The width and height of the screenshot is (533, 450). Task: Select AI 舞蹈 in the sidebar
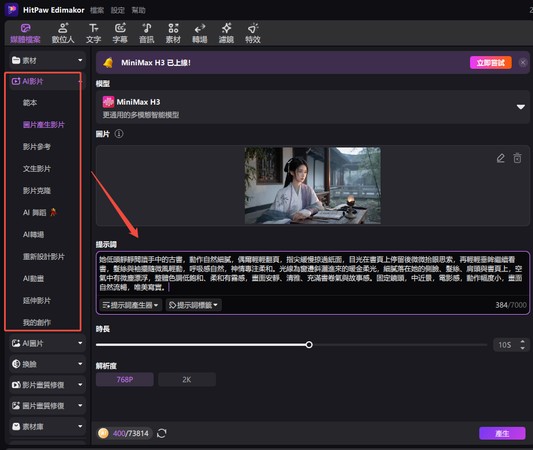[39, 213]
